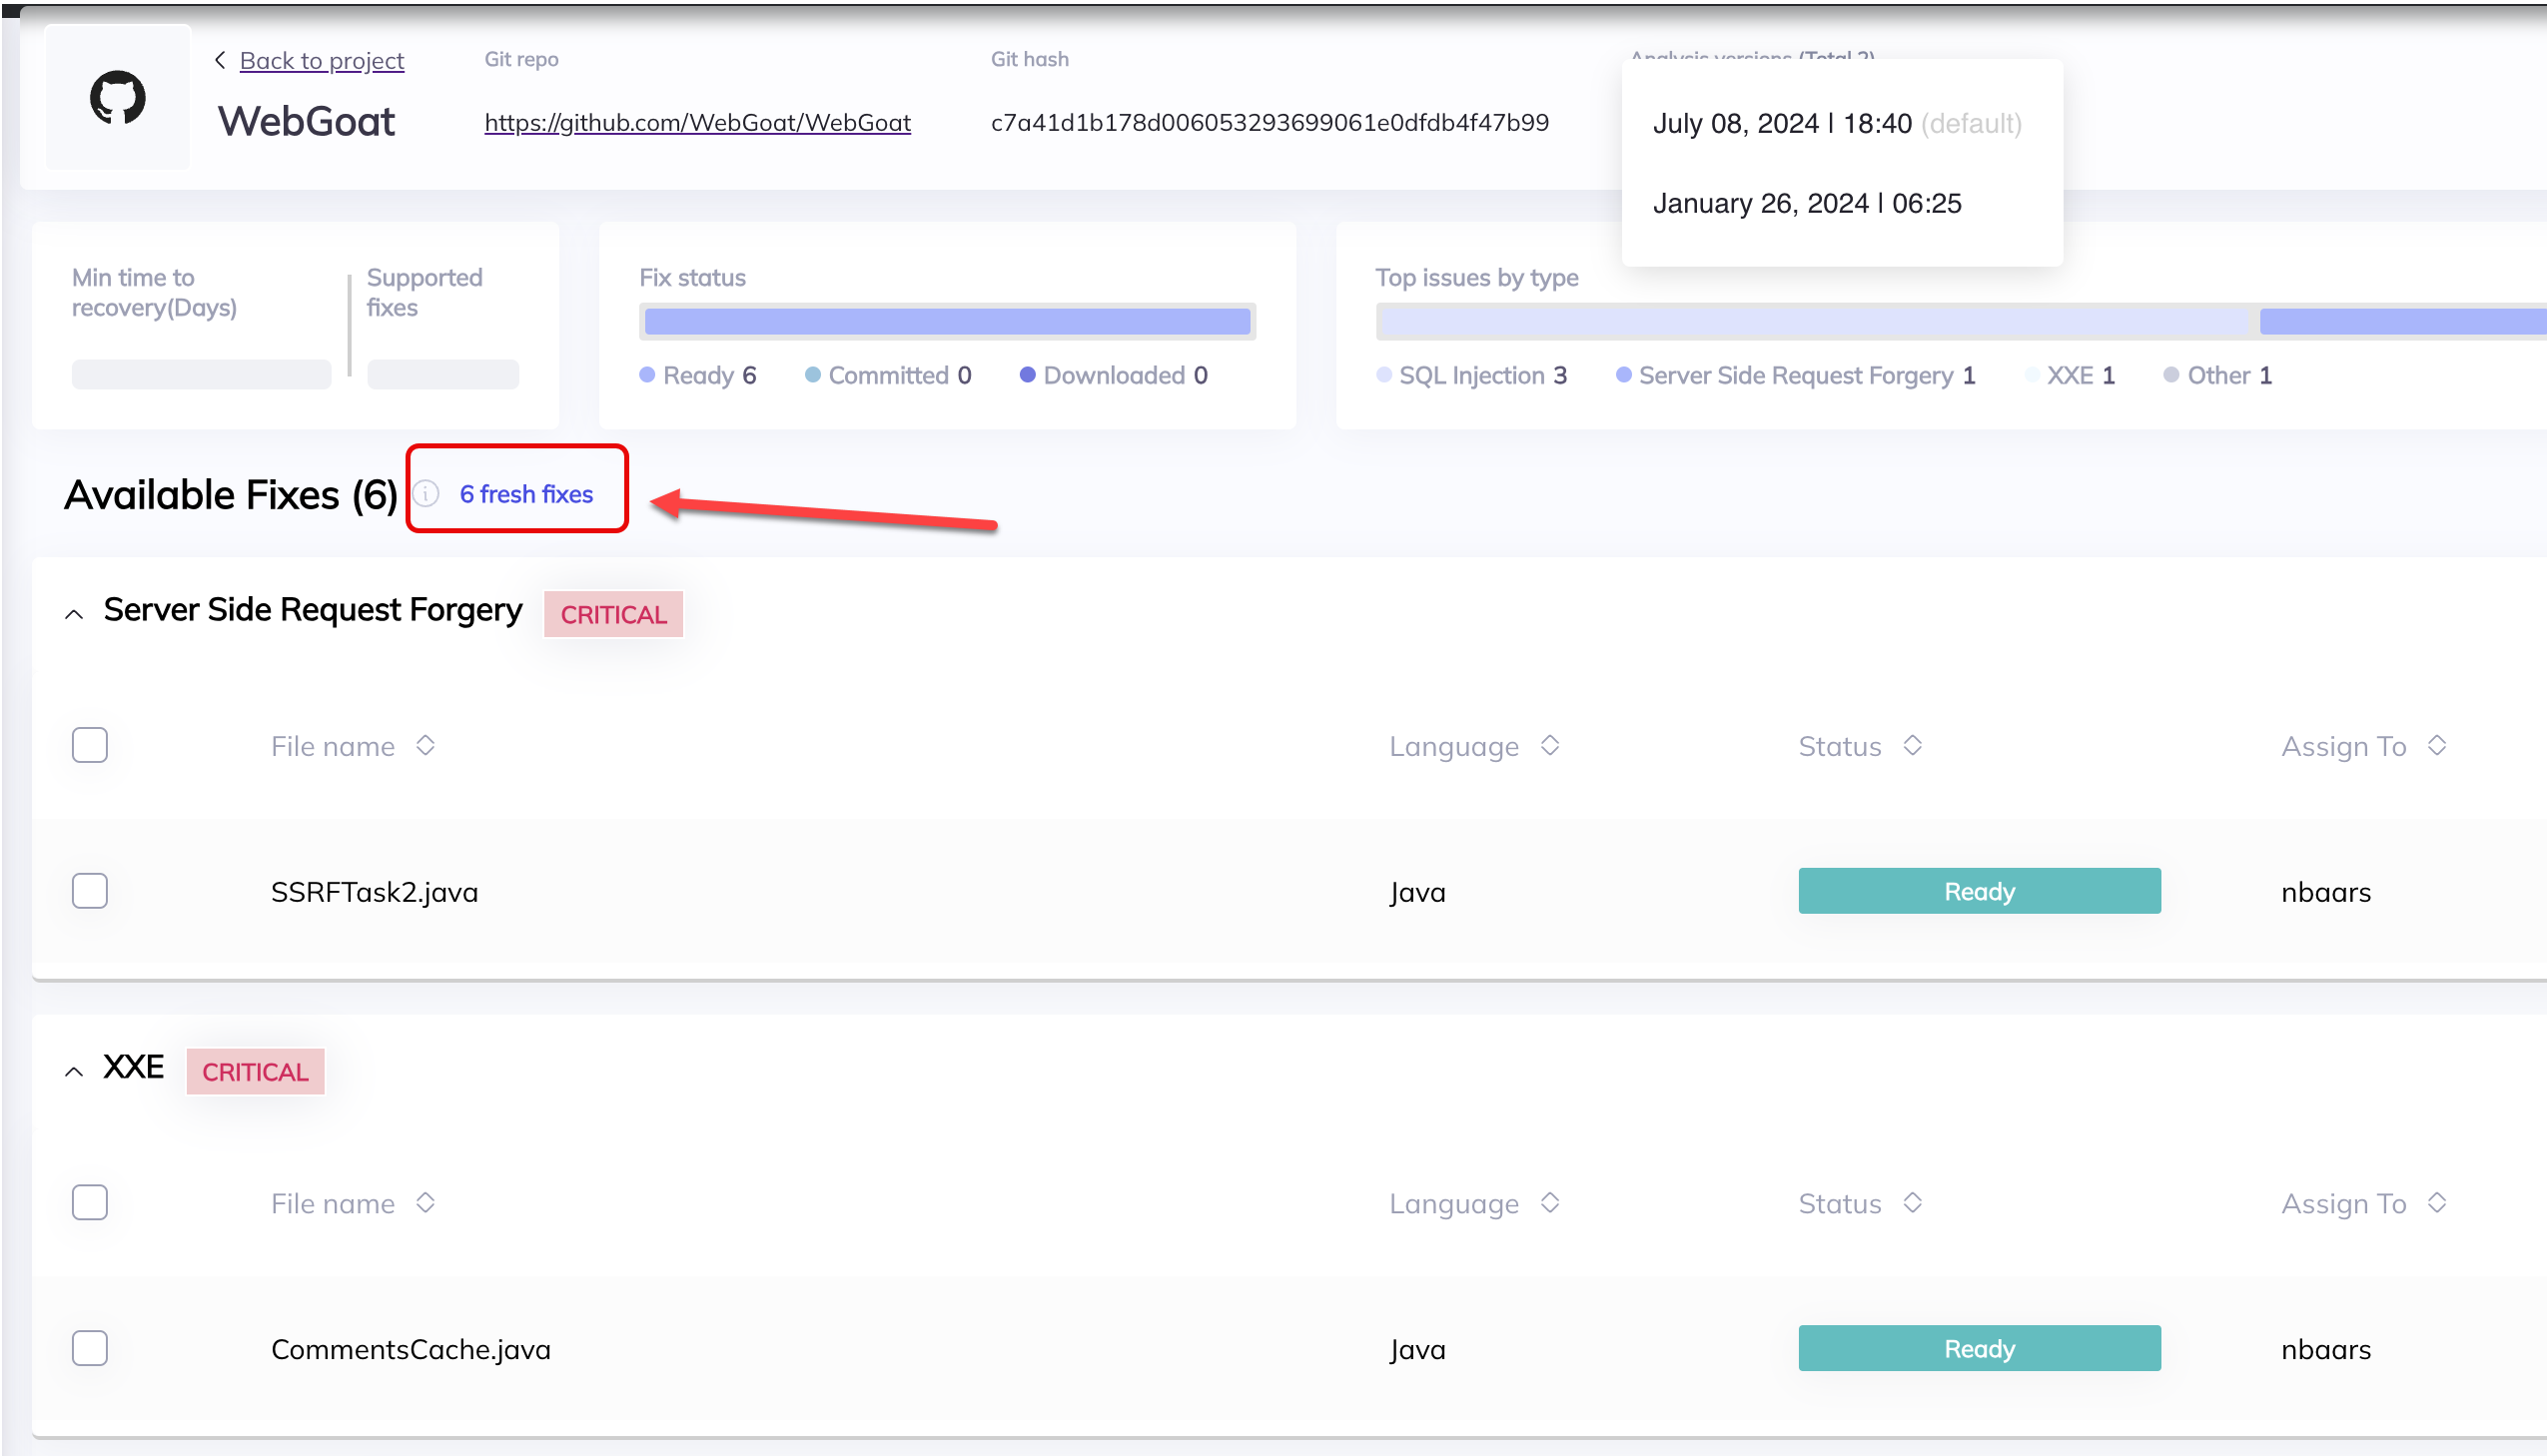Check the SSRFTask2.java row checkbox
The height and width of the screenshot is (1456, 2547).
90,890
